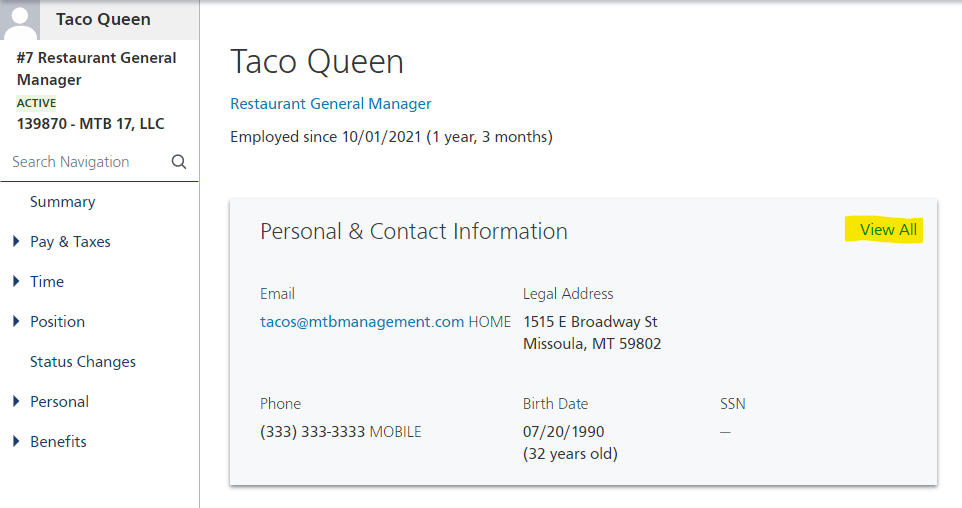Select Pay & Taxes menu label
The image size is (962, 508).
(x=70, y=242)
